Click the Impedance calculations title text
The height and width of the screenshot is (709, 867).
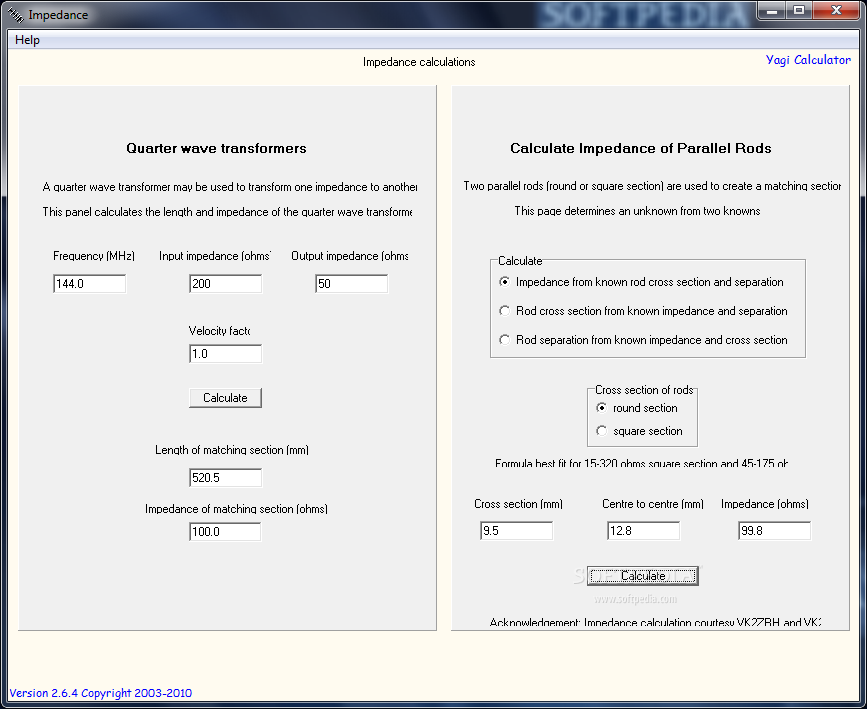click(419, 62)
